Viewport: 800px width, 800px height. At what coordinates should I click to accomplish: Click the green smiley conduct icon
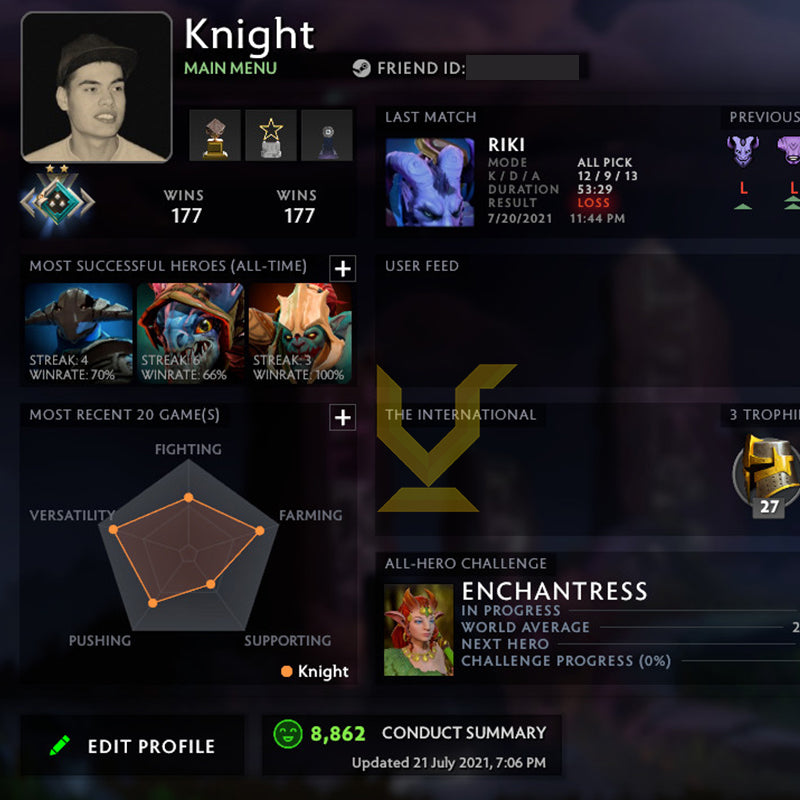click(x=288, y=734)
